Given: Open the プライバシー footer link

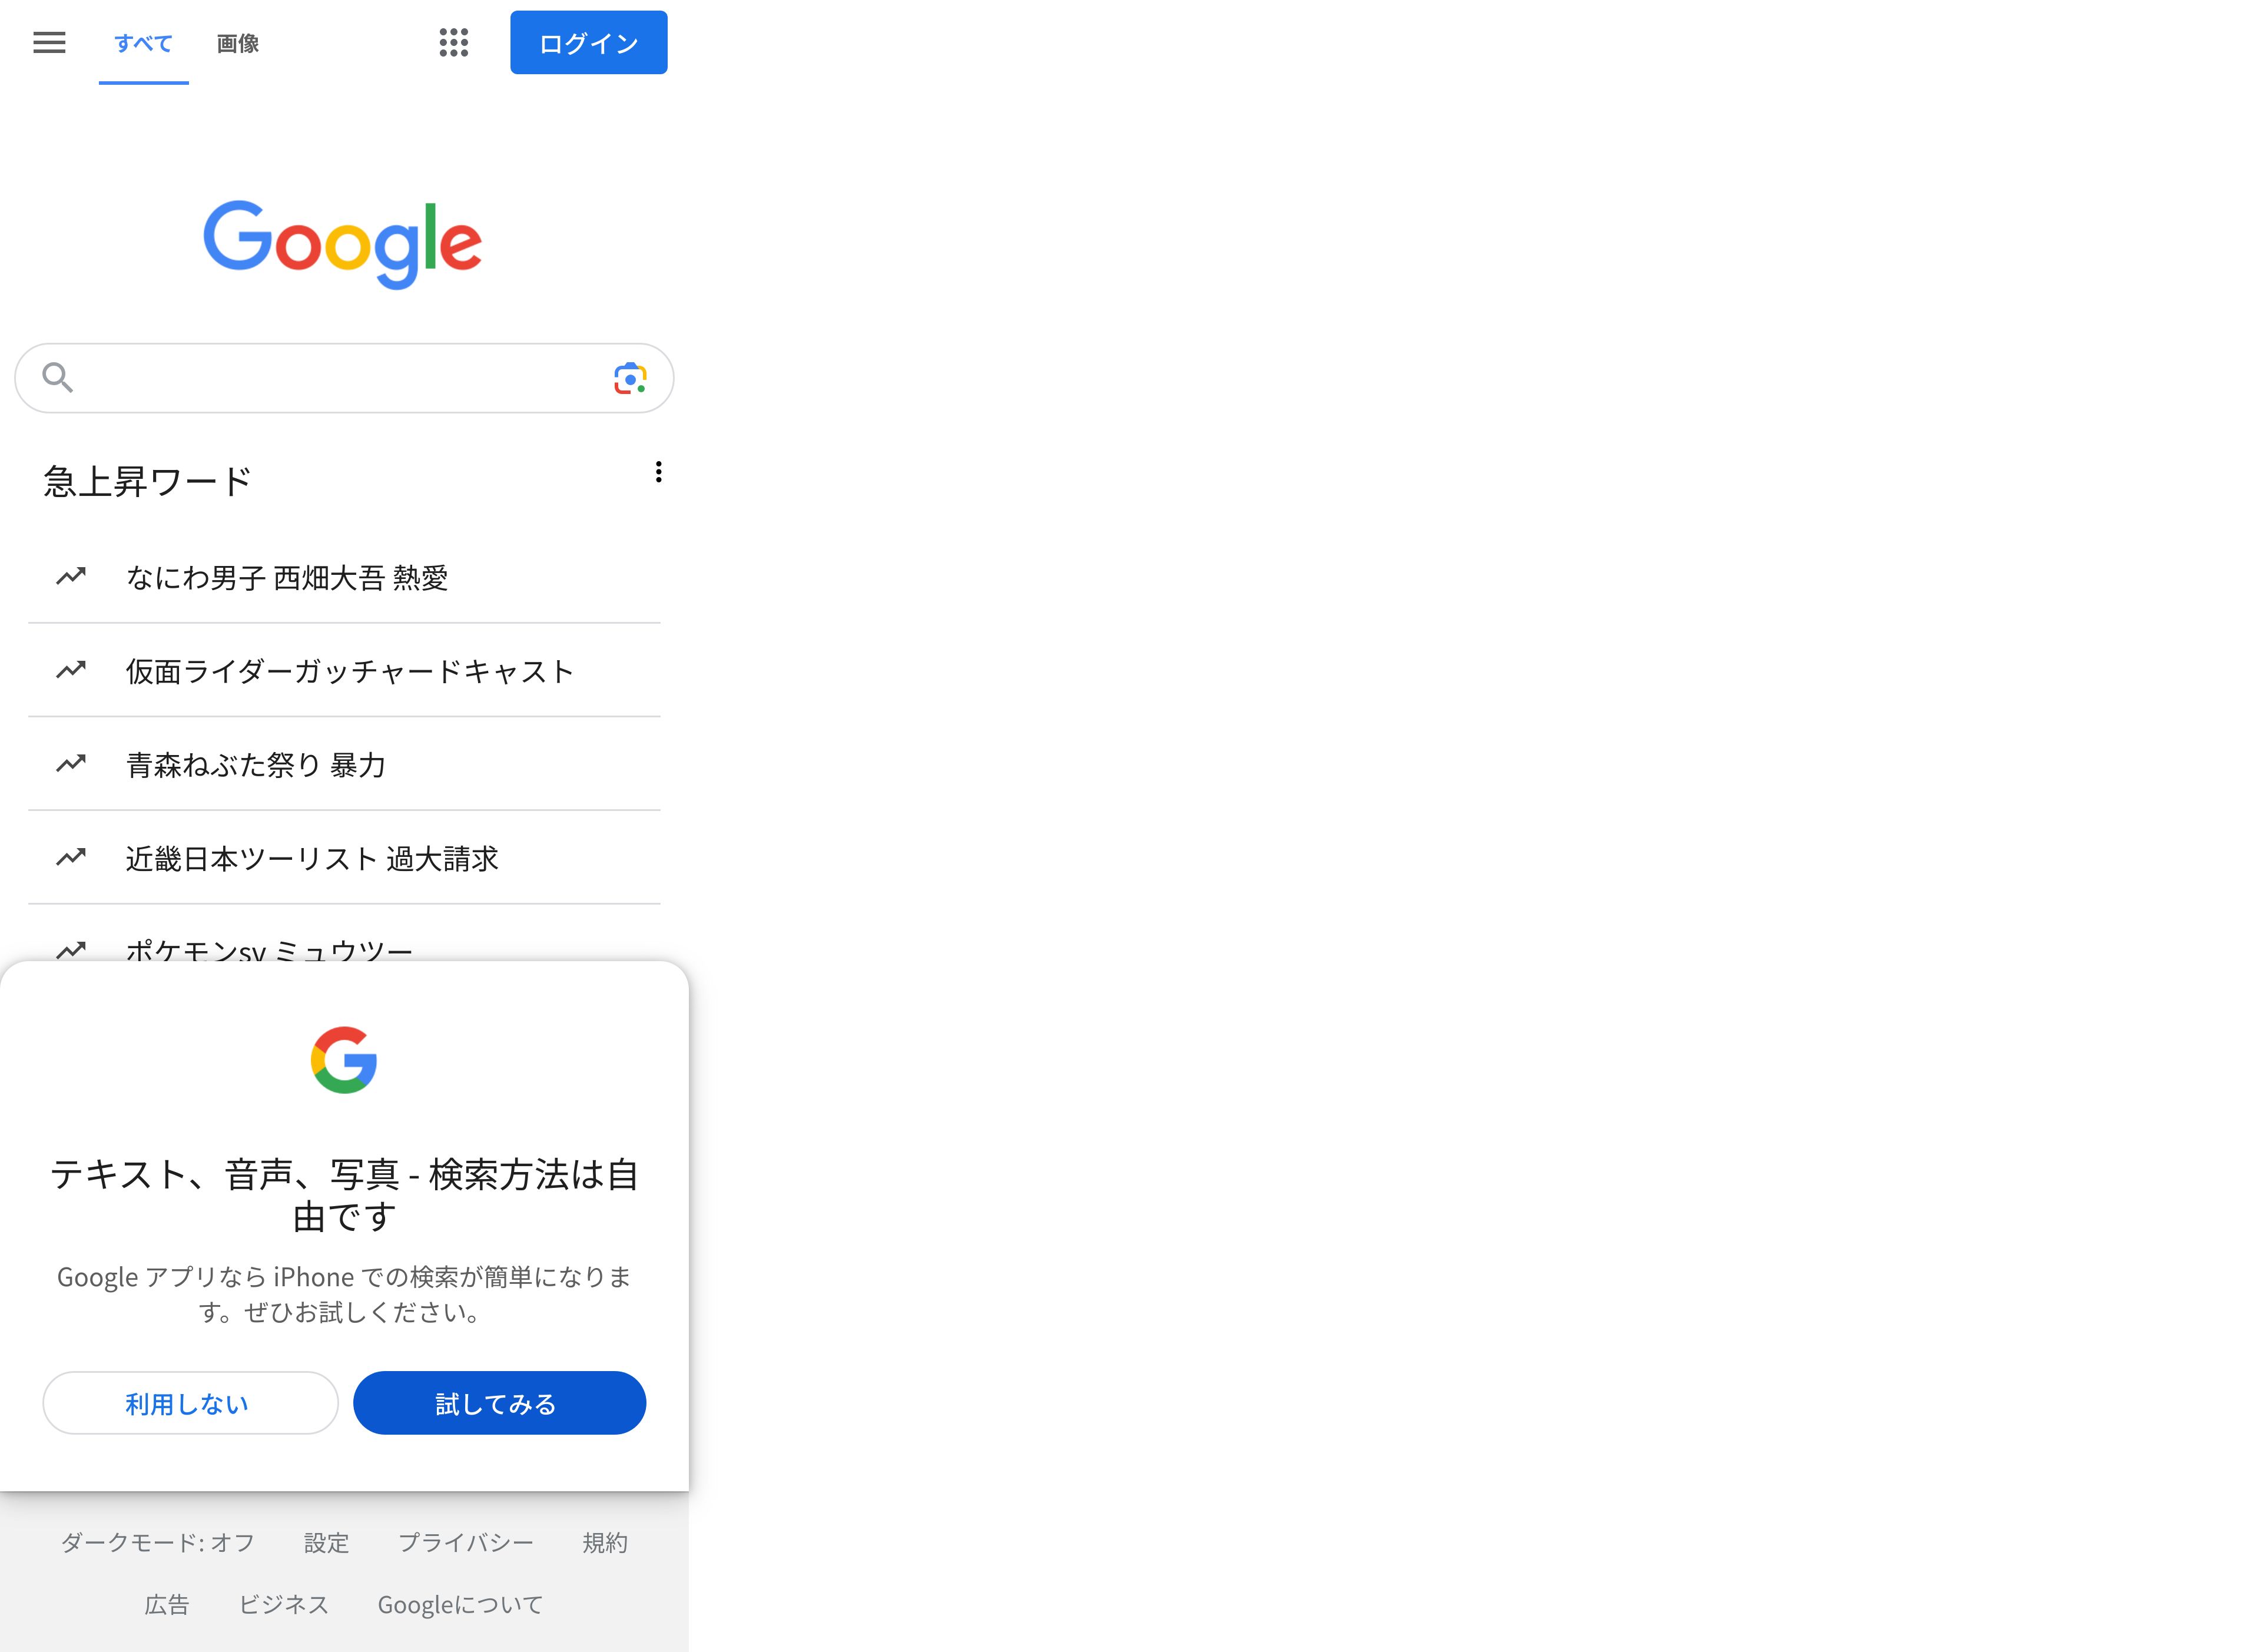Looking at the screenshot, I should (x=466, y=1543).
